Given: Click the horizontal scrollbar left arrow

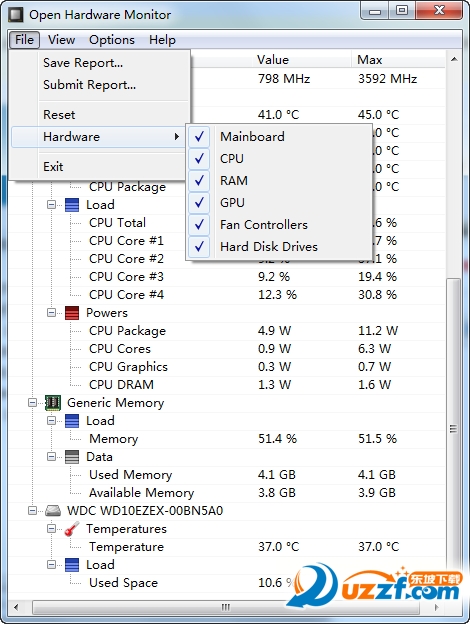Looking at the screenshot, I should 16,607.
